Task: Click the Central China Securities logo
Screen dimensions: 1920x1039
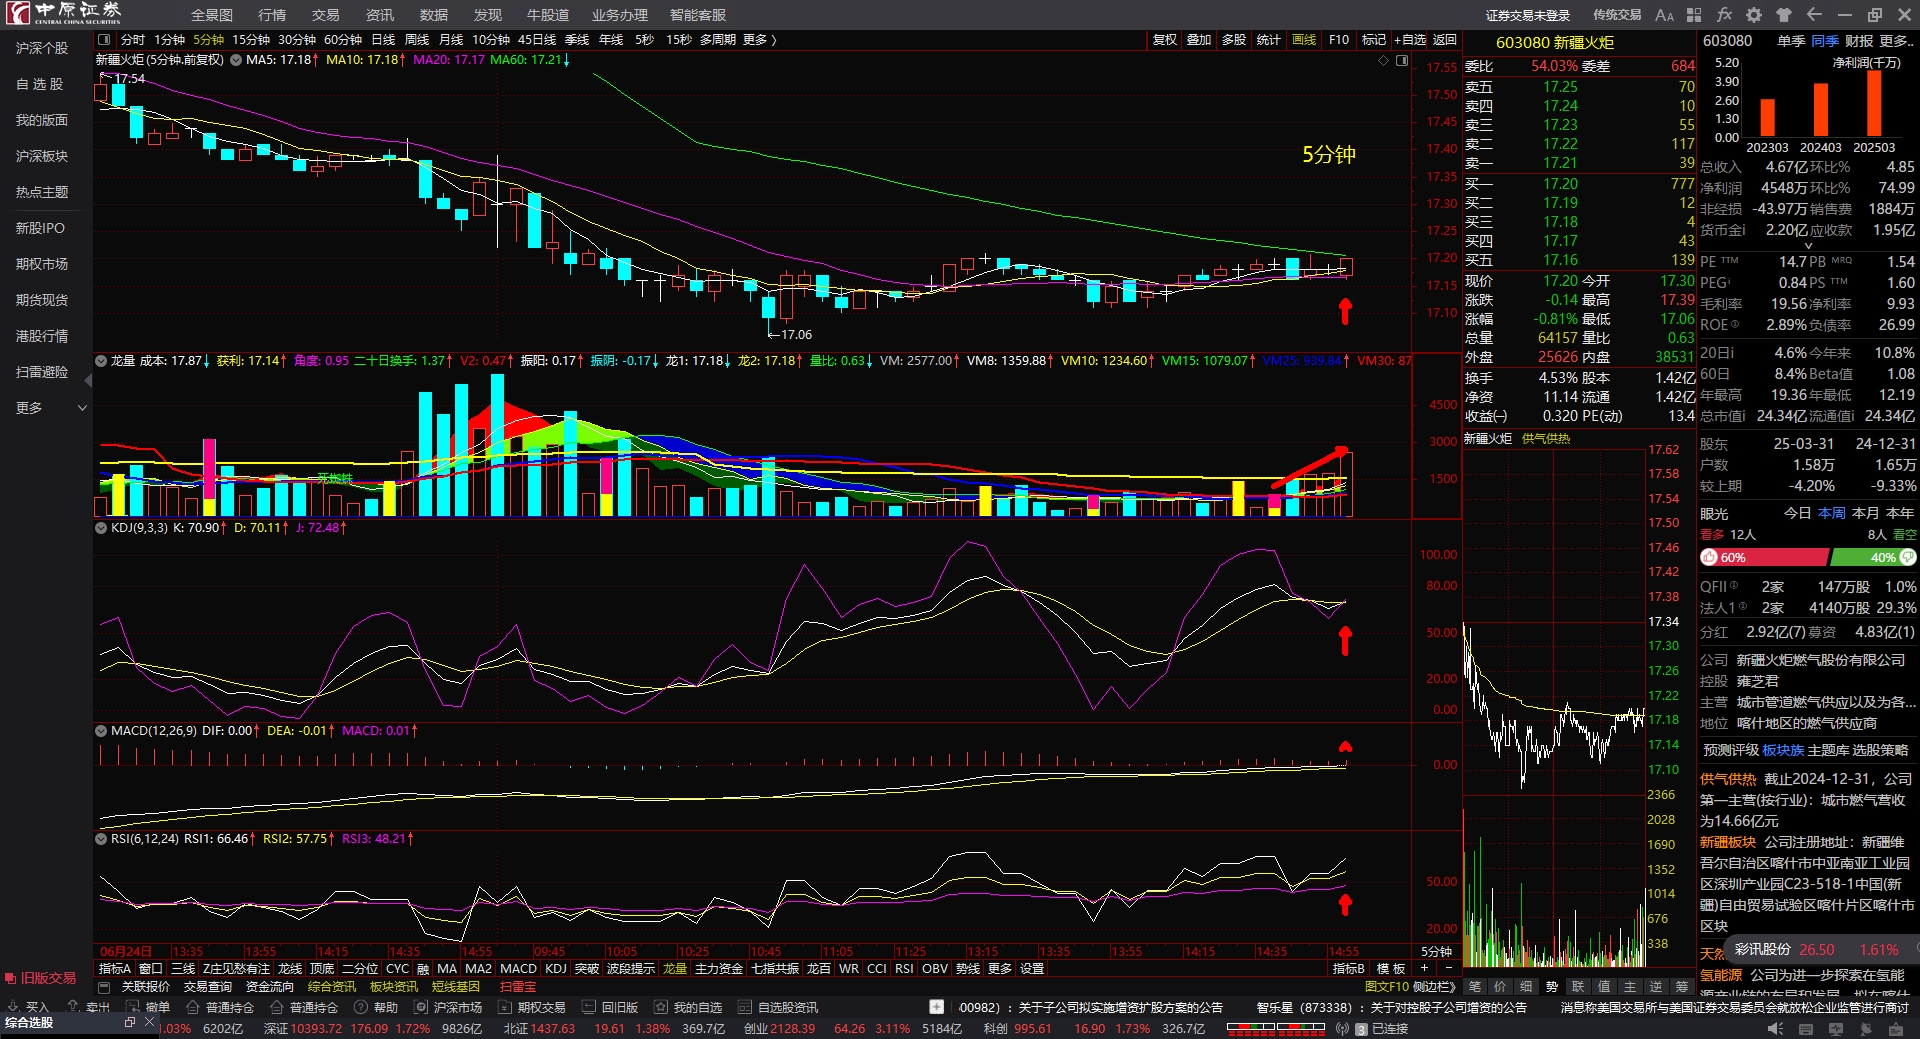Action: click(x=63, y=13)
